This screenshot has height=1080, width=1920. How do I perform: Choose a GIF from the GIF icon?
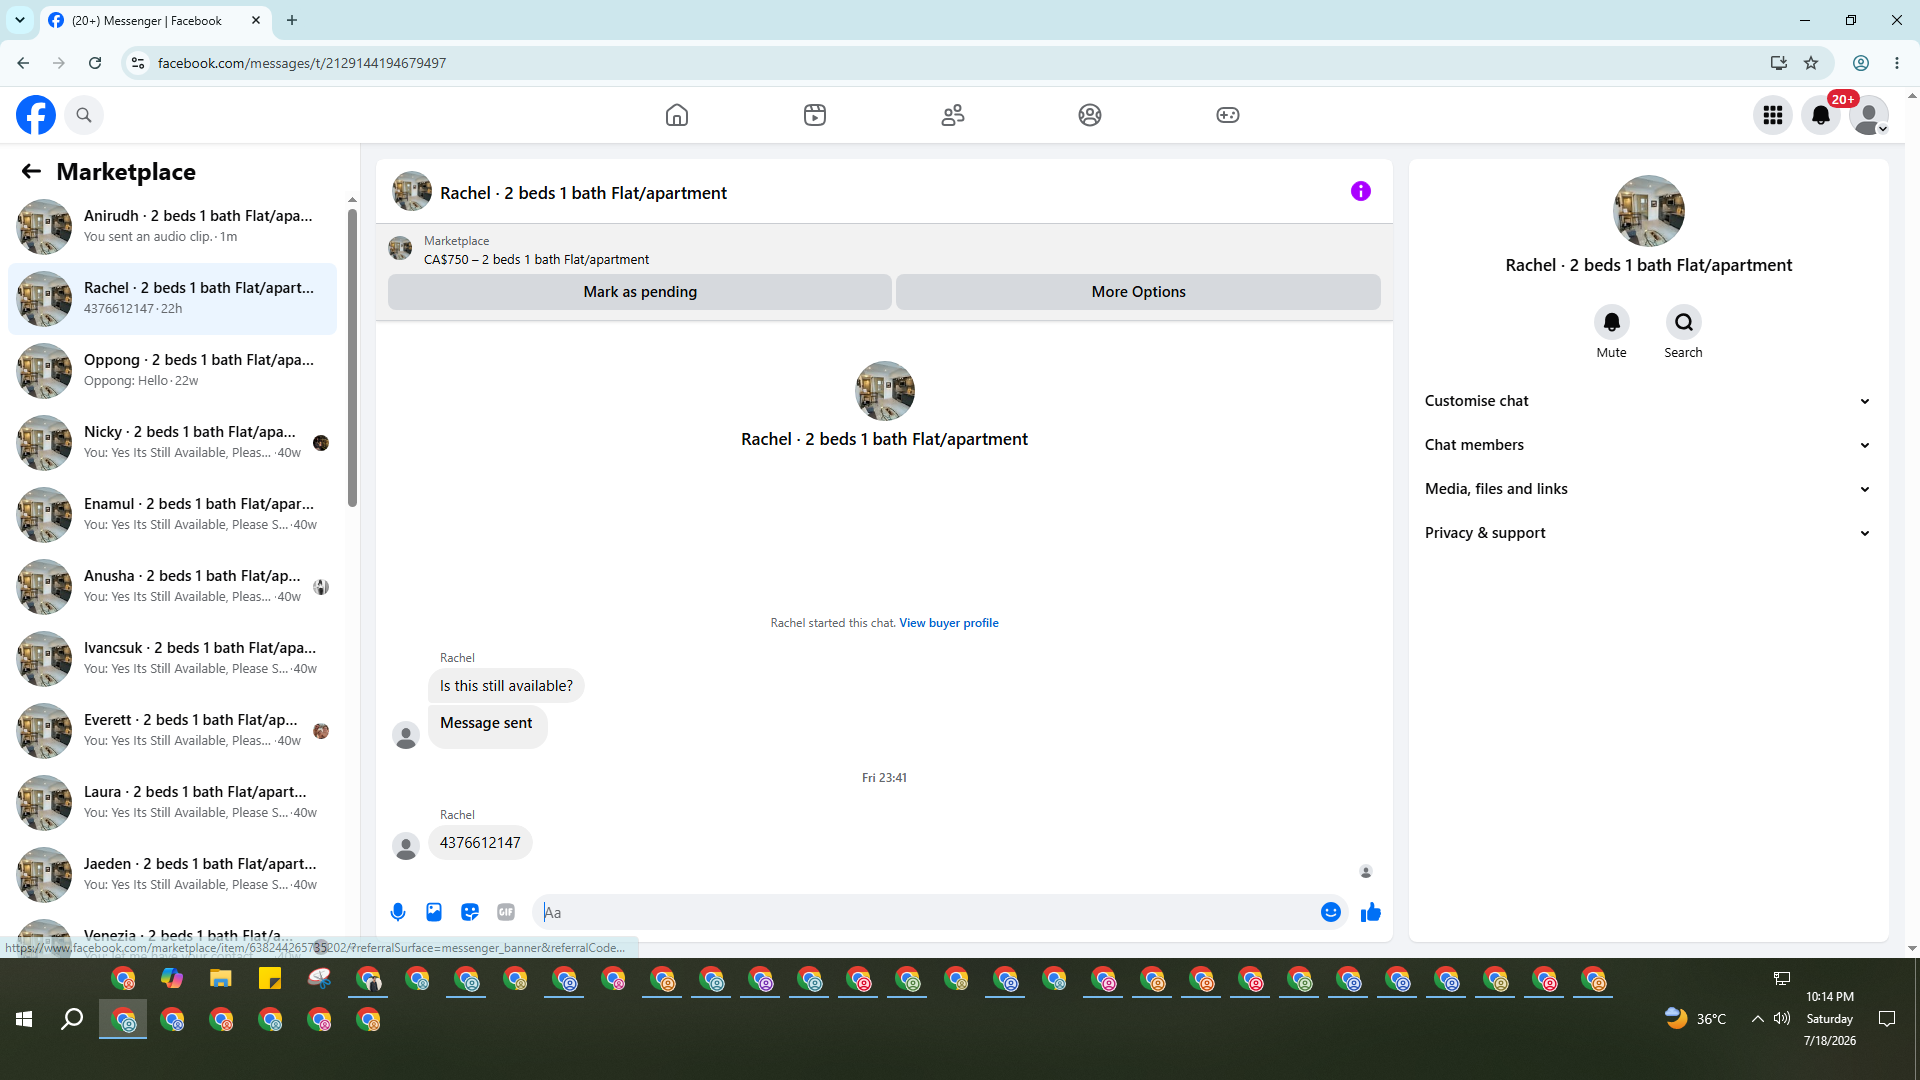point(506,912)
